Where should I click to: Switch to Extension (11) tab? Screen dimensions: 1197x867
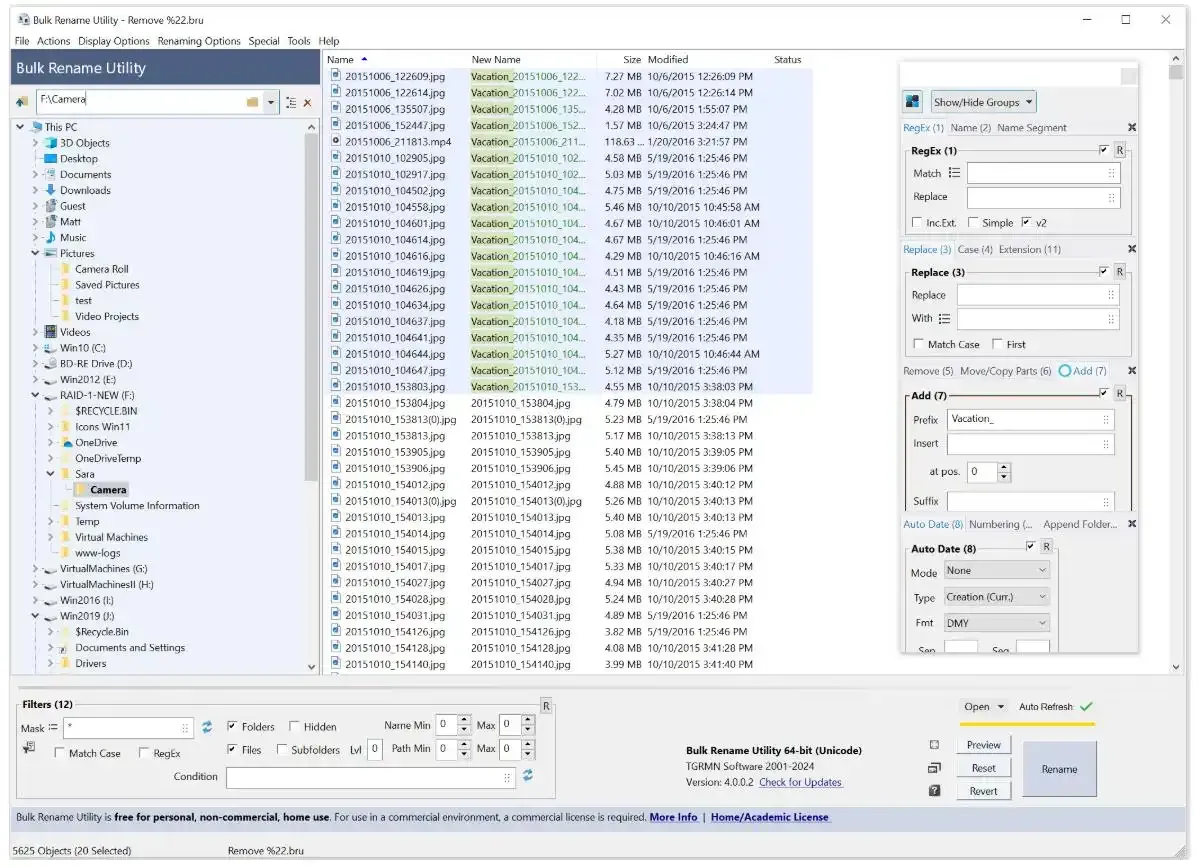(1030, 250)
